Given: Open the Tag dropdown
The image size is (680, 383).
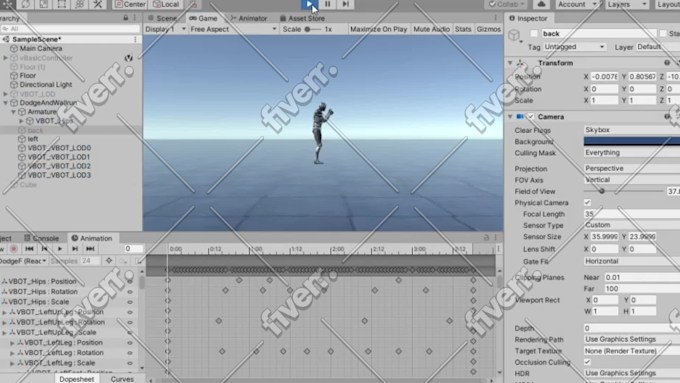Looking at the screenshot, I should pos(574,46).
